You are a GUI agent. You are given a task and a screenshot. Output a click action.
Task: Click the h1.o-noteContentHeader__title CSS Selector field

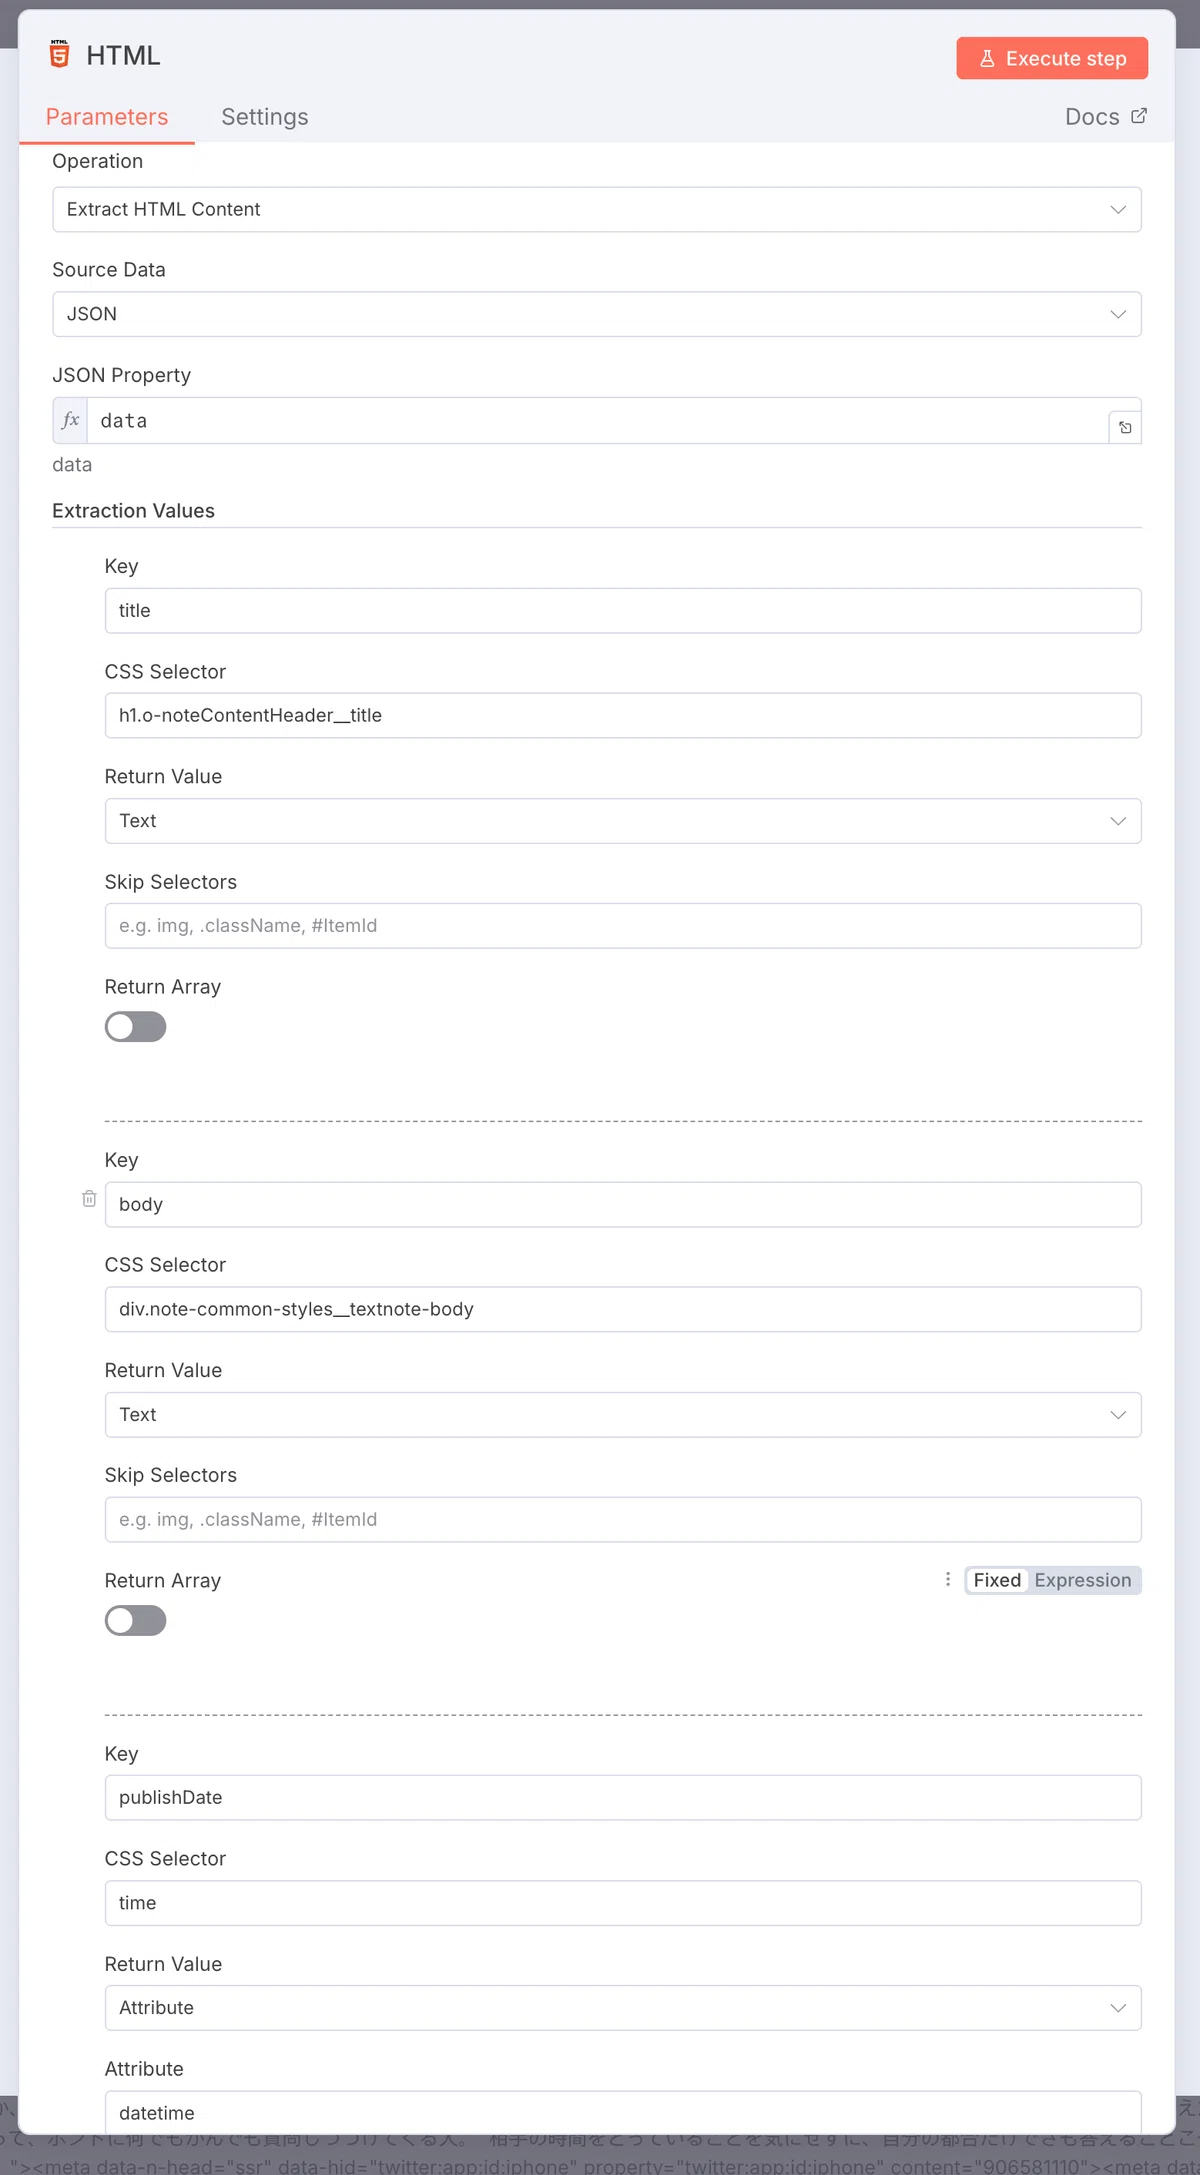coord(623,716)
